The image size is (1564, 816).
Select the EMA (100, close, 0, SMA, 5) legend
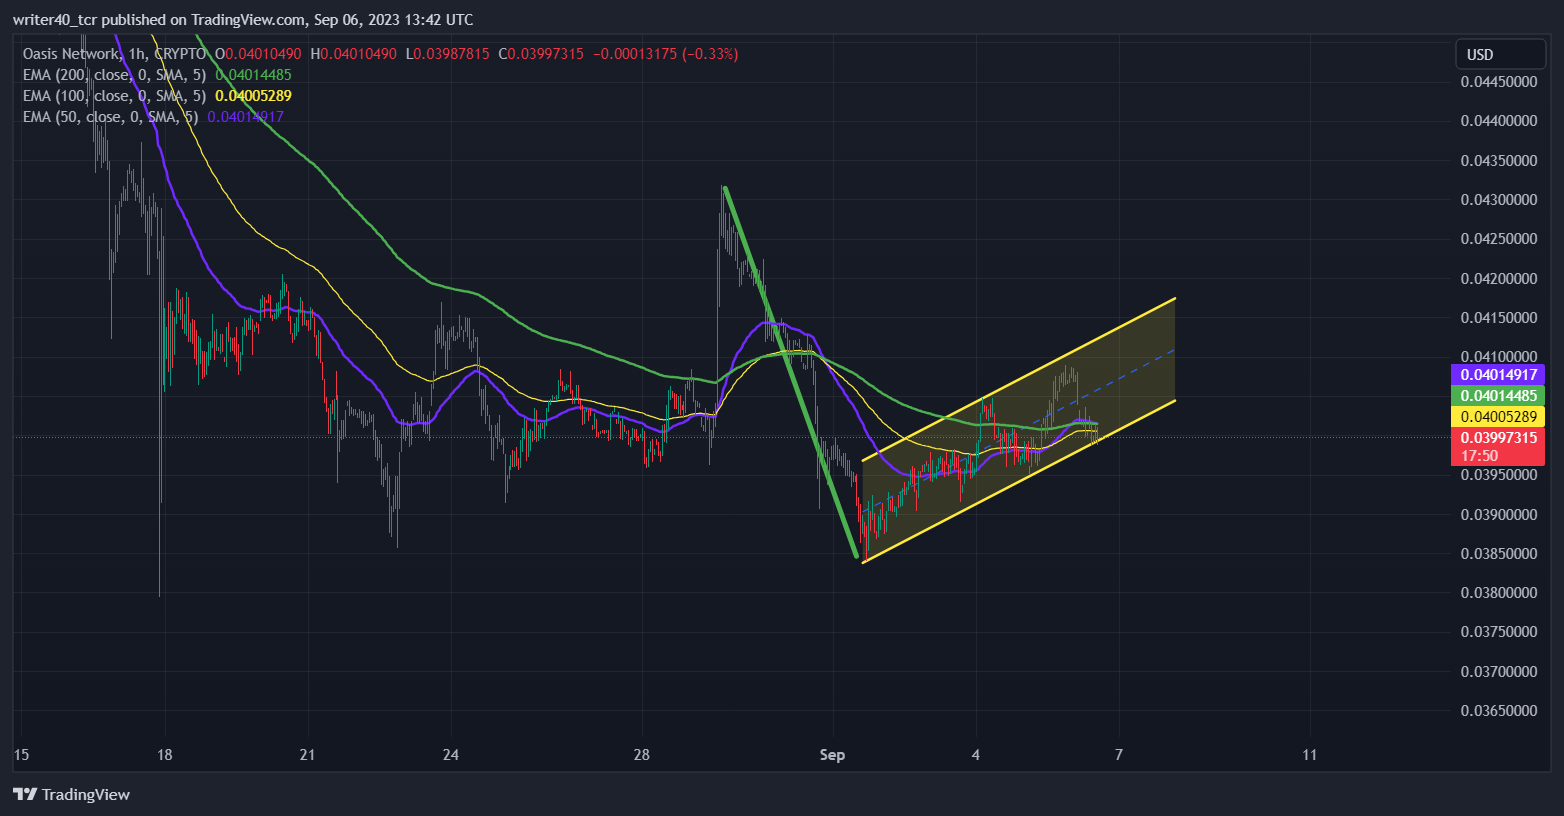[x=114, y=96]
